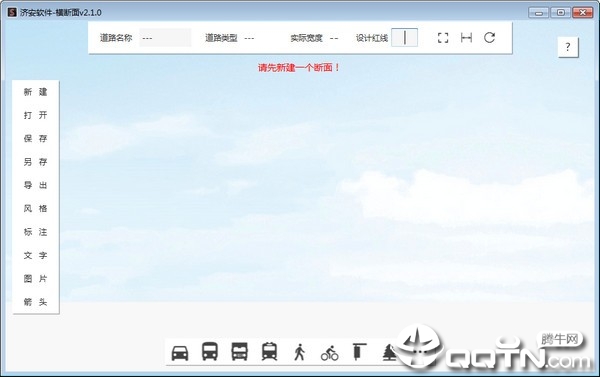Click the 道路名称 input field
This screenshot has width=600, height=377.
[x=165, y=38]
